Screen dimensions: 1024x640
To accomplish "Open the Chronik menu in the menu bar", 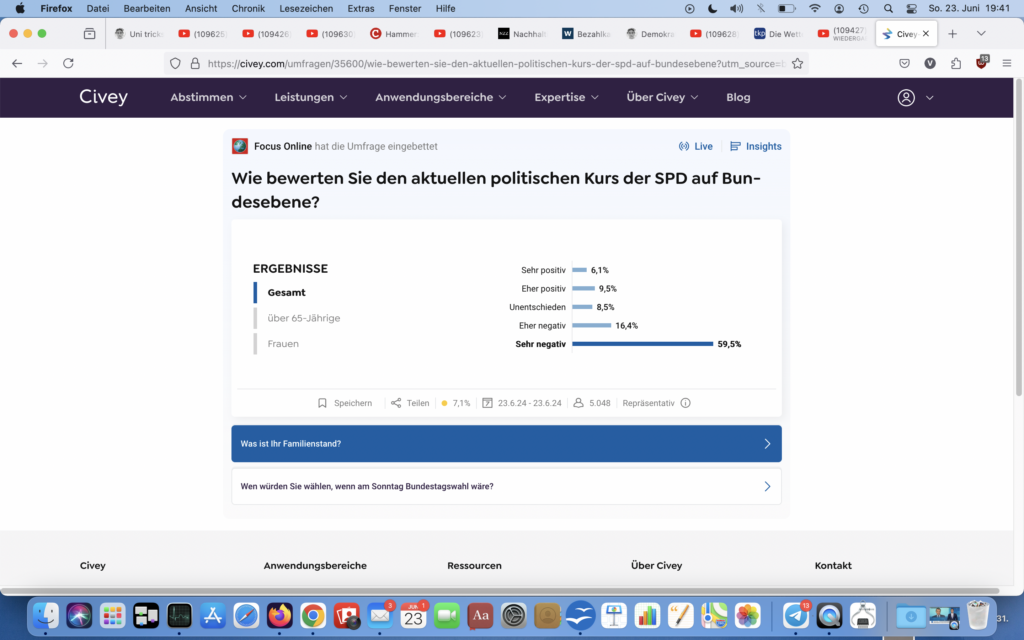I will [248, 8].
